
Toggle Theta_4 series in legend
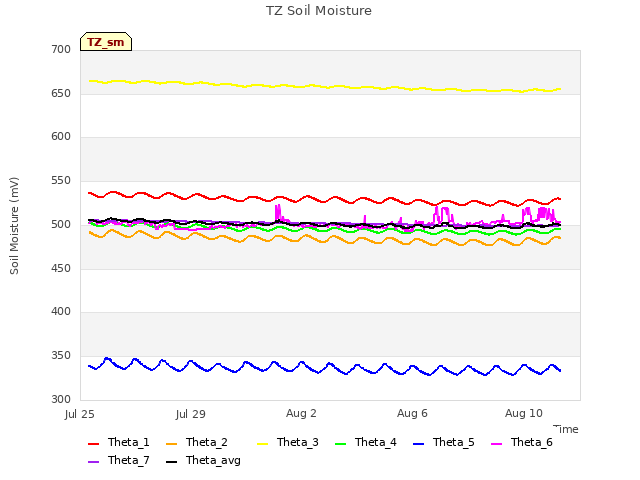[366, 442]
